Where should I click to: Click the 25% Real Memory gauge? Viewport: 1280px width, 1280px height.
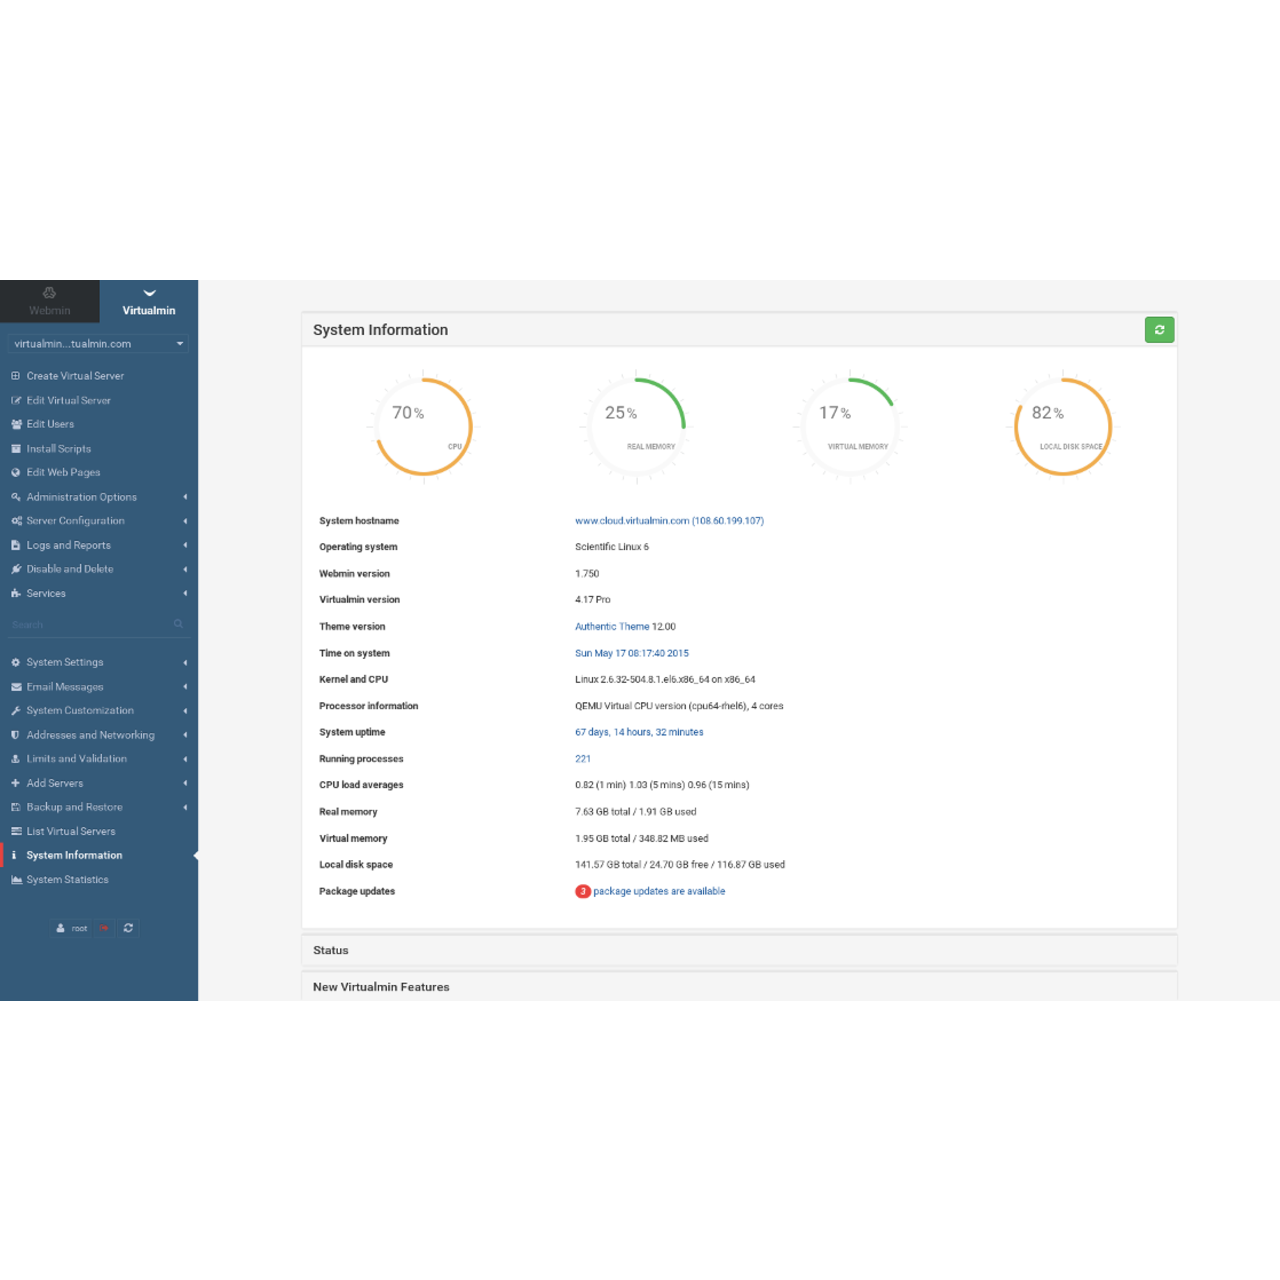point(635,427)
